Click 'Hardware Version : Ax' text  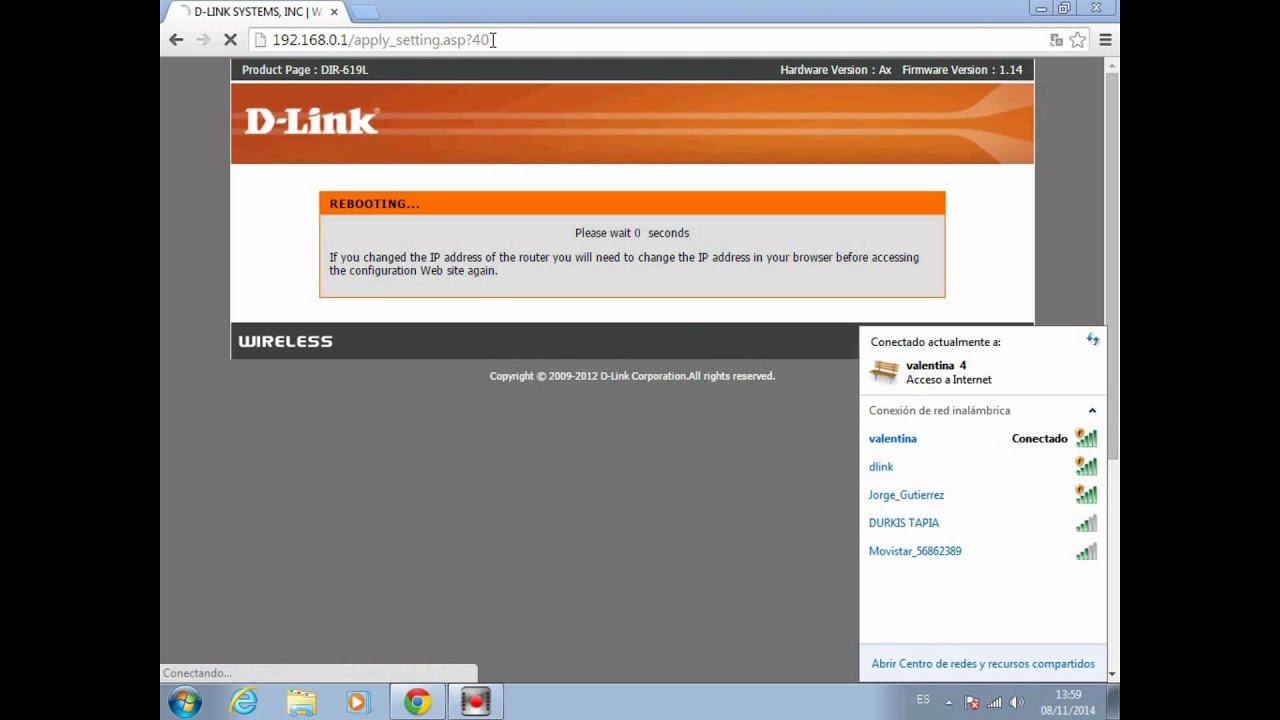coord(836,70)
